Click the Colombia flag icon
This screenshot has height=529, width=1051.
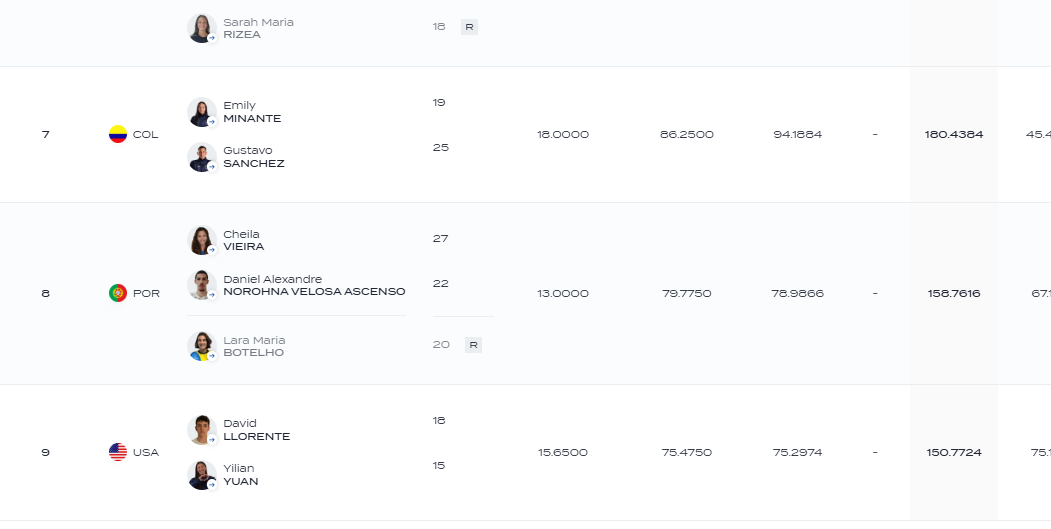click(x=118, y=134)
